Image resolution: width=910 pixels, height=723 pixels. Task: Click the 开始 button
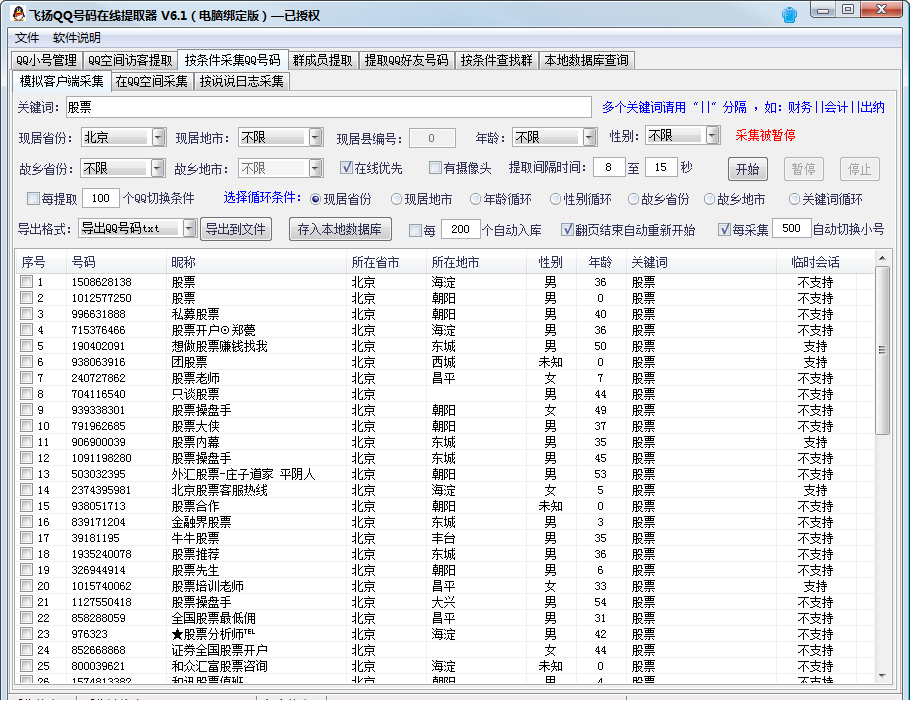tap(748, 169)
